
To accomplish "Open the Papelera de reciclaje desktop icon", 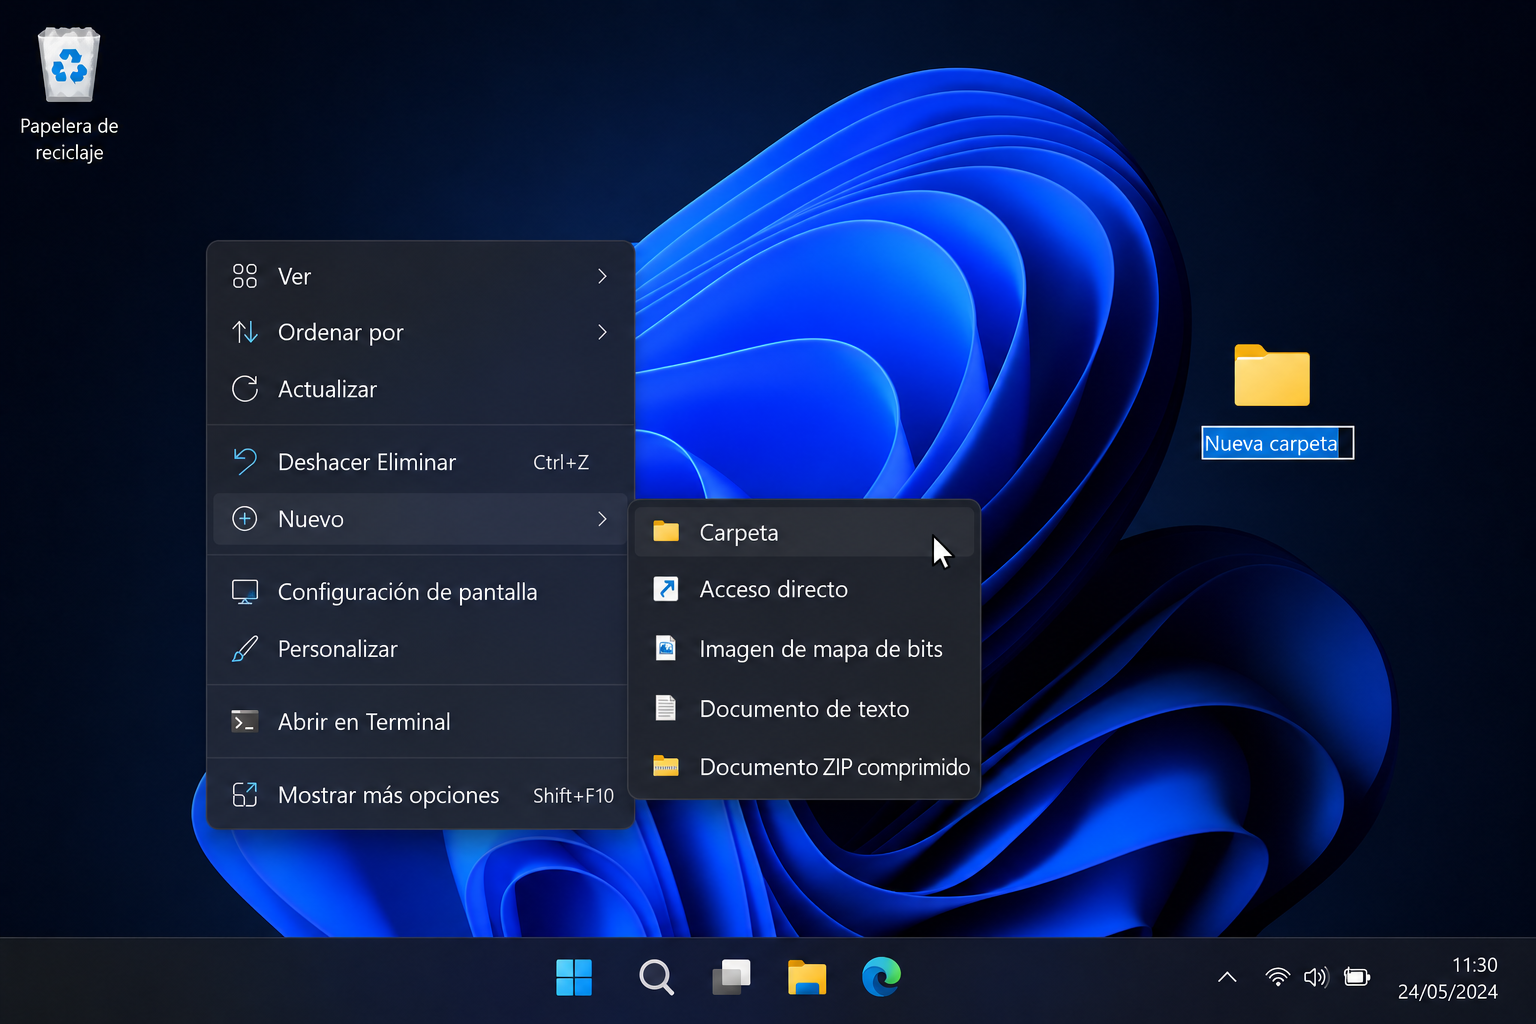I will point(69,95).
